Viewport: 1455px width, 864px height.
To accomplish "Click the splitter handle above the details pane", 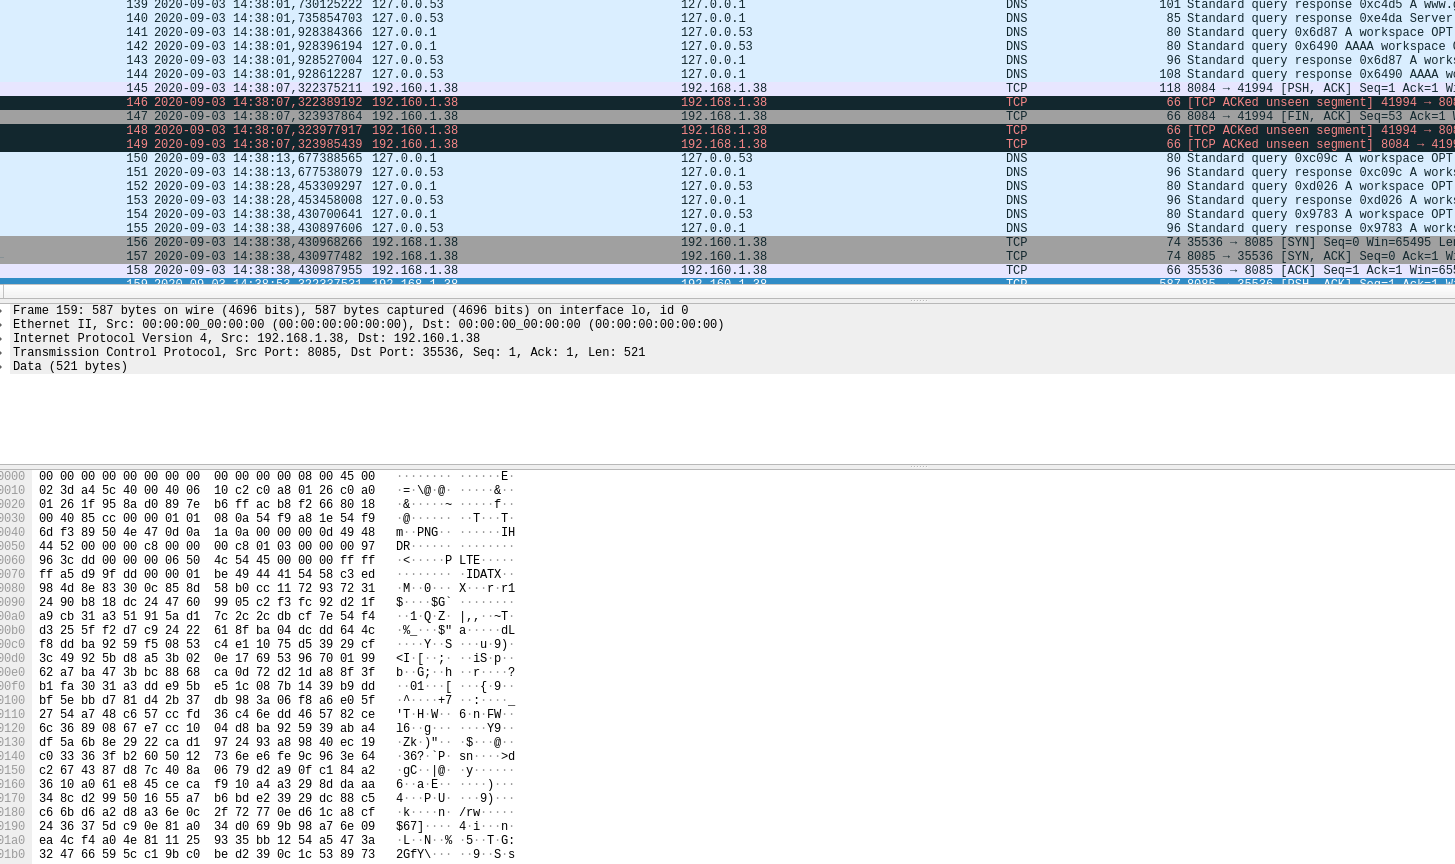I will 917,298.
